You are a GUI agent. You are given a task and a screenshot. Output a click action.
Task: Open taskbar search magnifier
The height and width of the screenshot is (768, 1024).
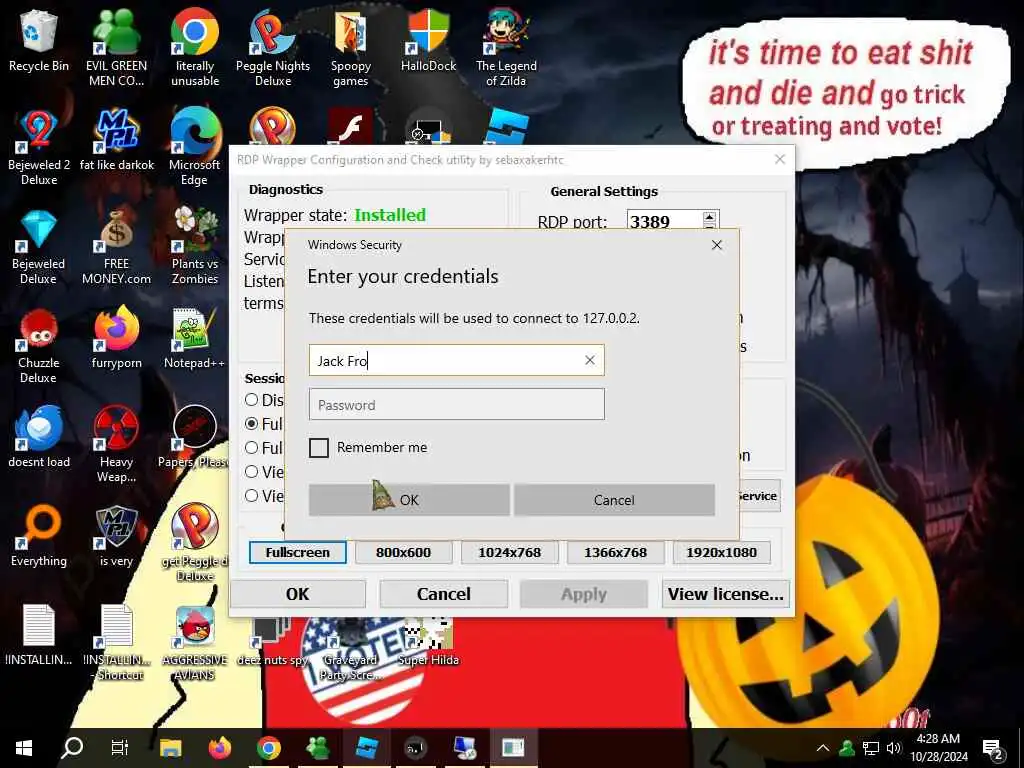click(x=71, y=748)
